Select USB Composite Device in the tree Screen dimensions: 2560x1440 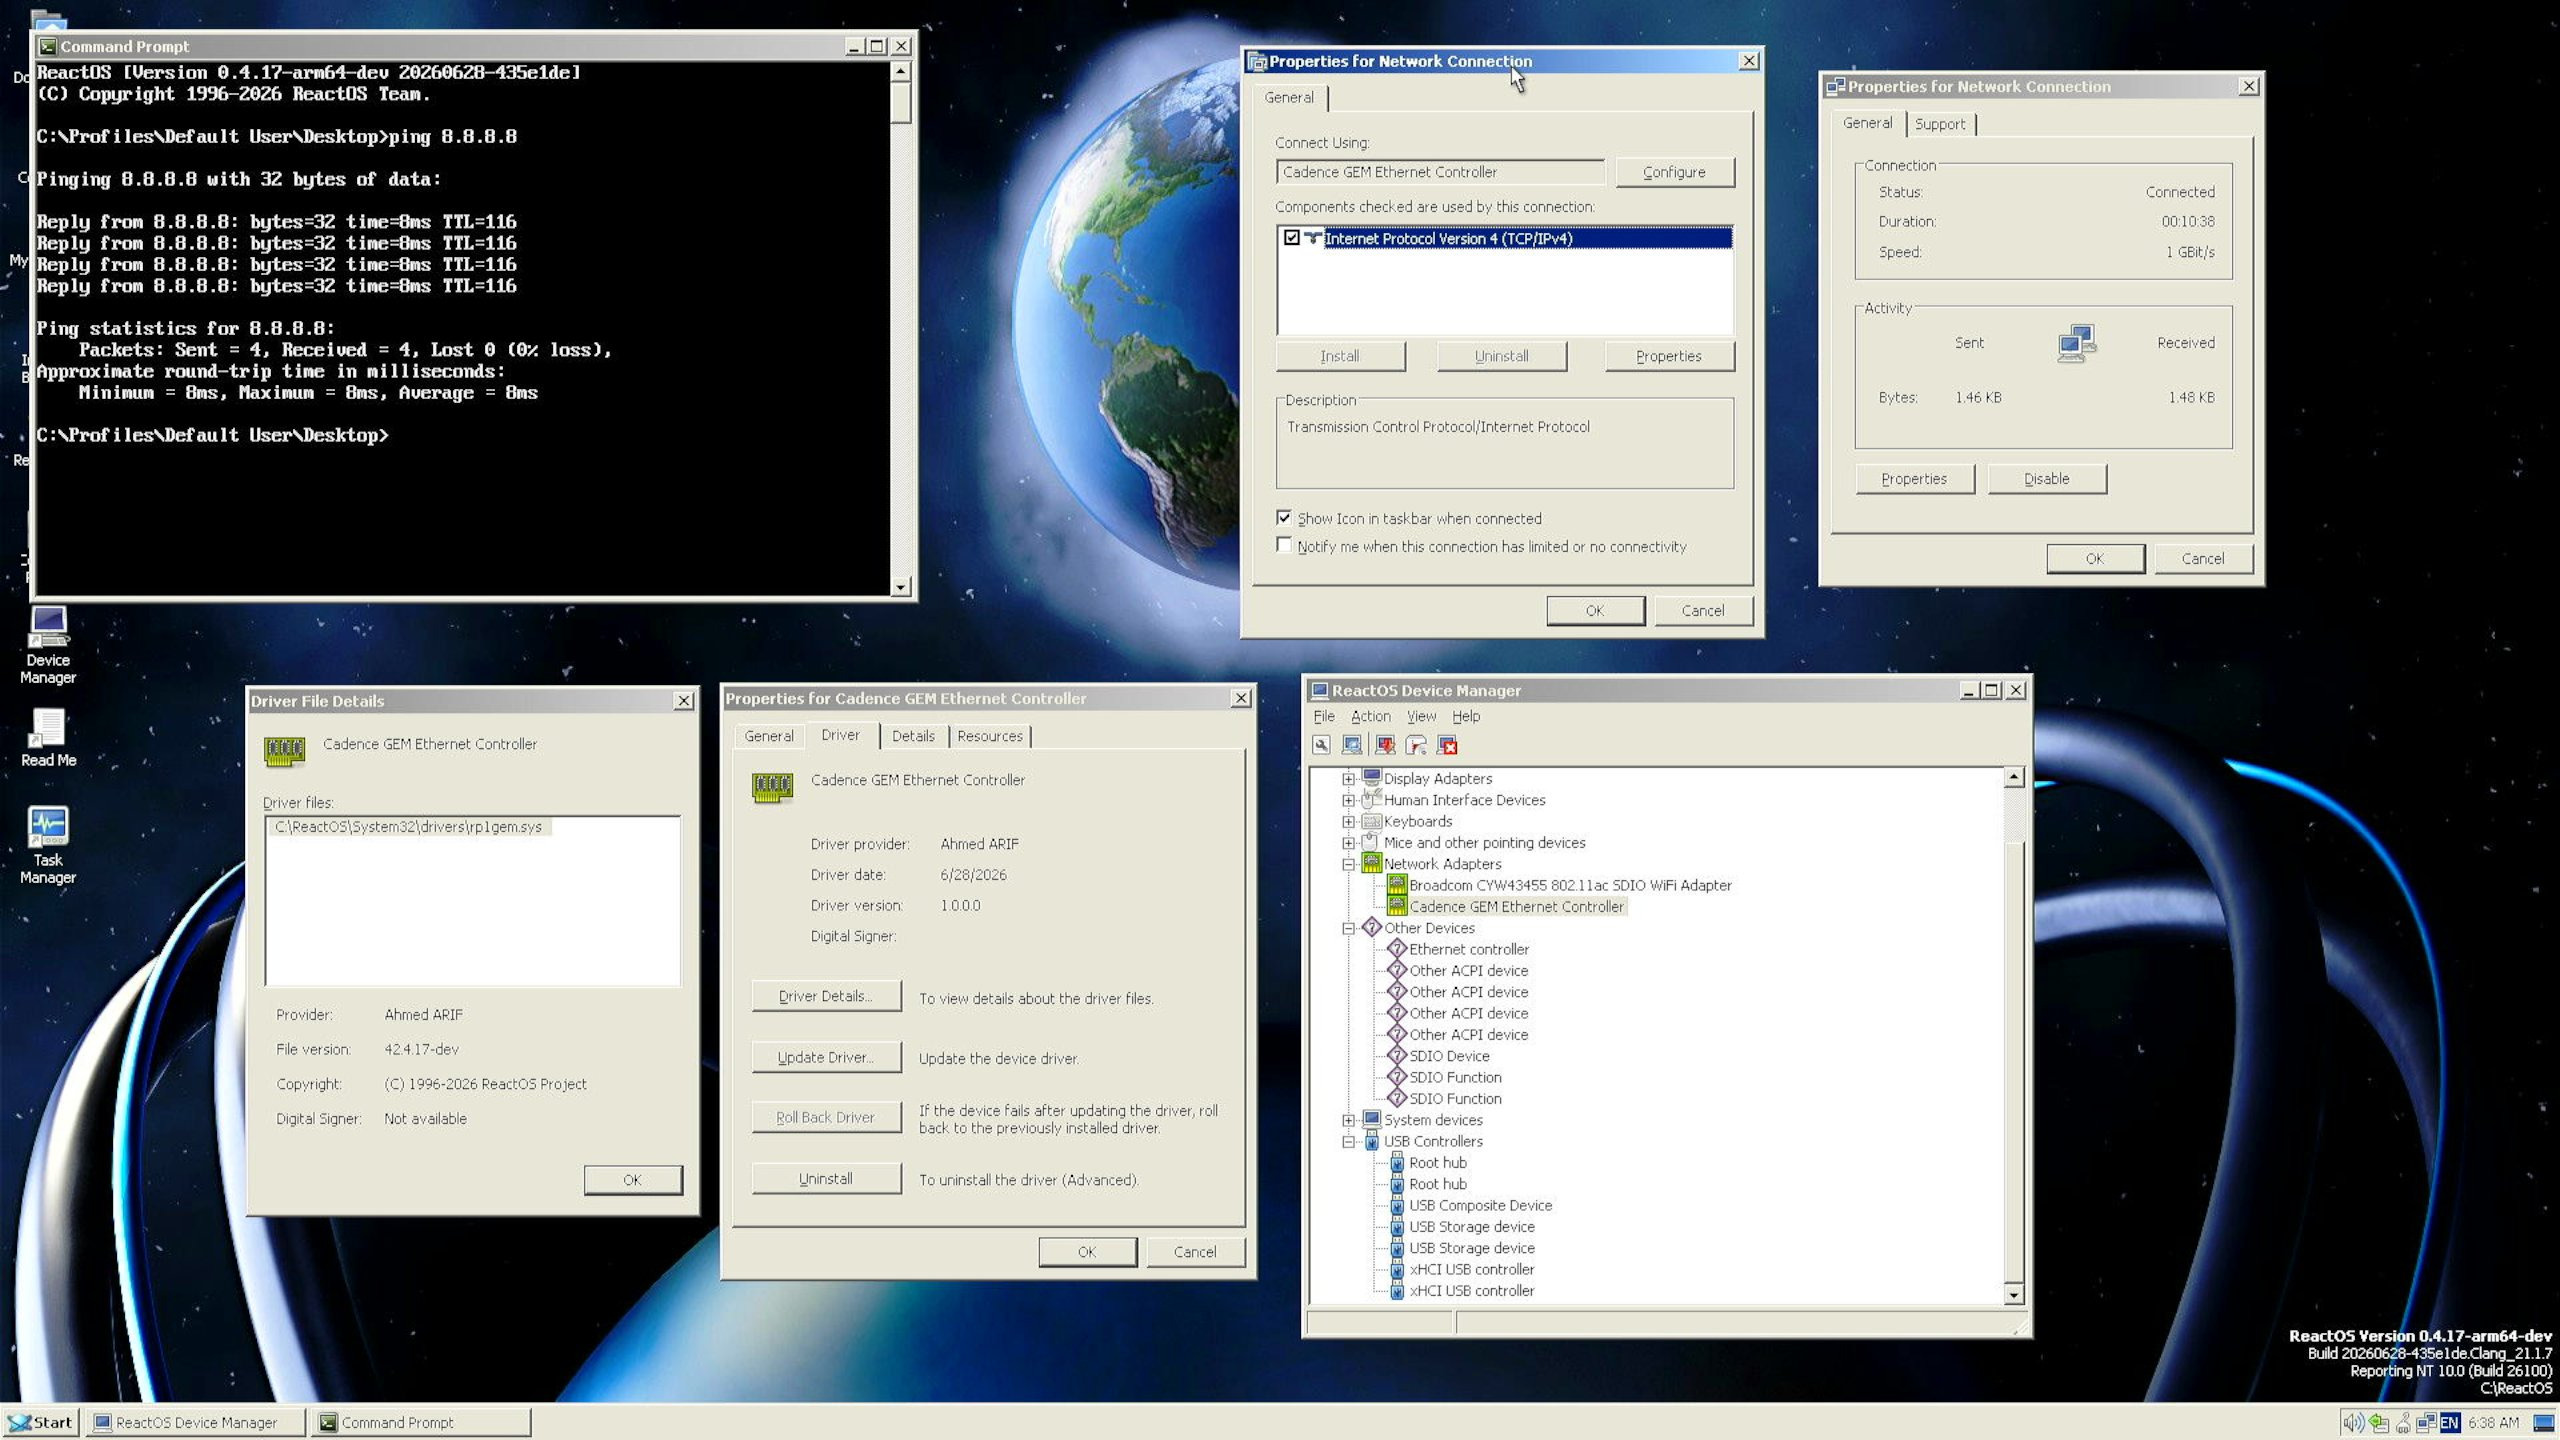point(1480,1205)
